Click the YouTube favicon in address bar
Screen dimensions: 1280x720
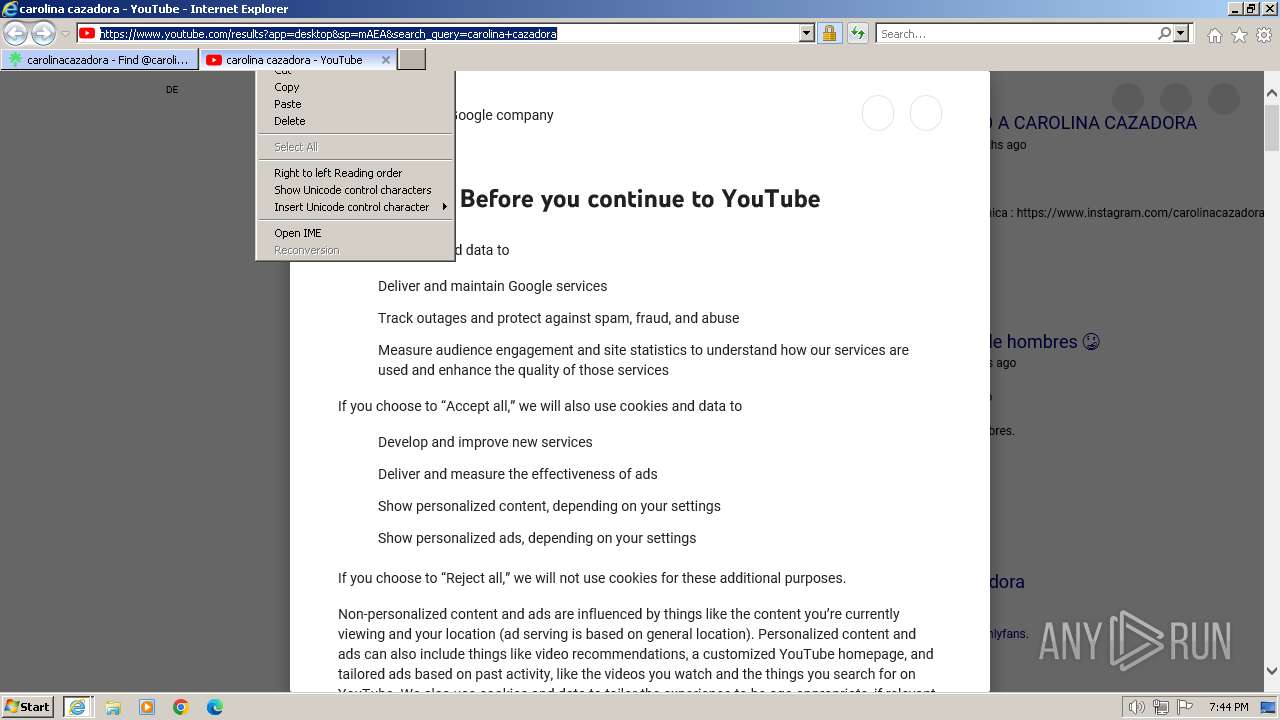pos(88,34)
